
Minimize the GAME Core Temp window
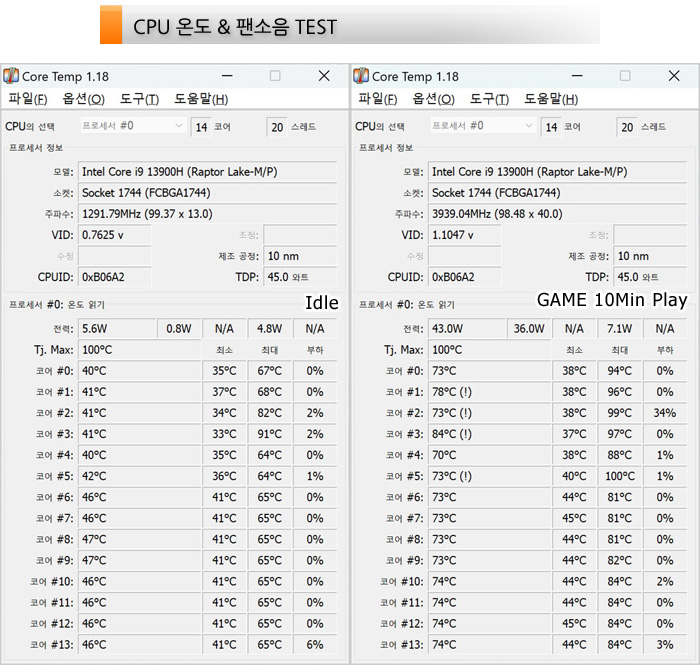click(577, 76)
